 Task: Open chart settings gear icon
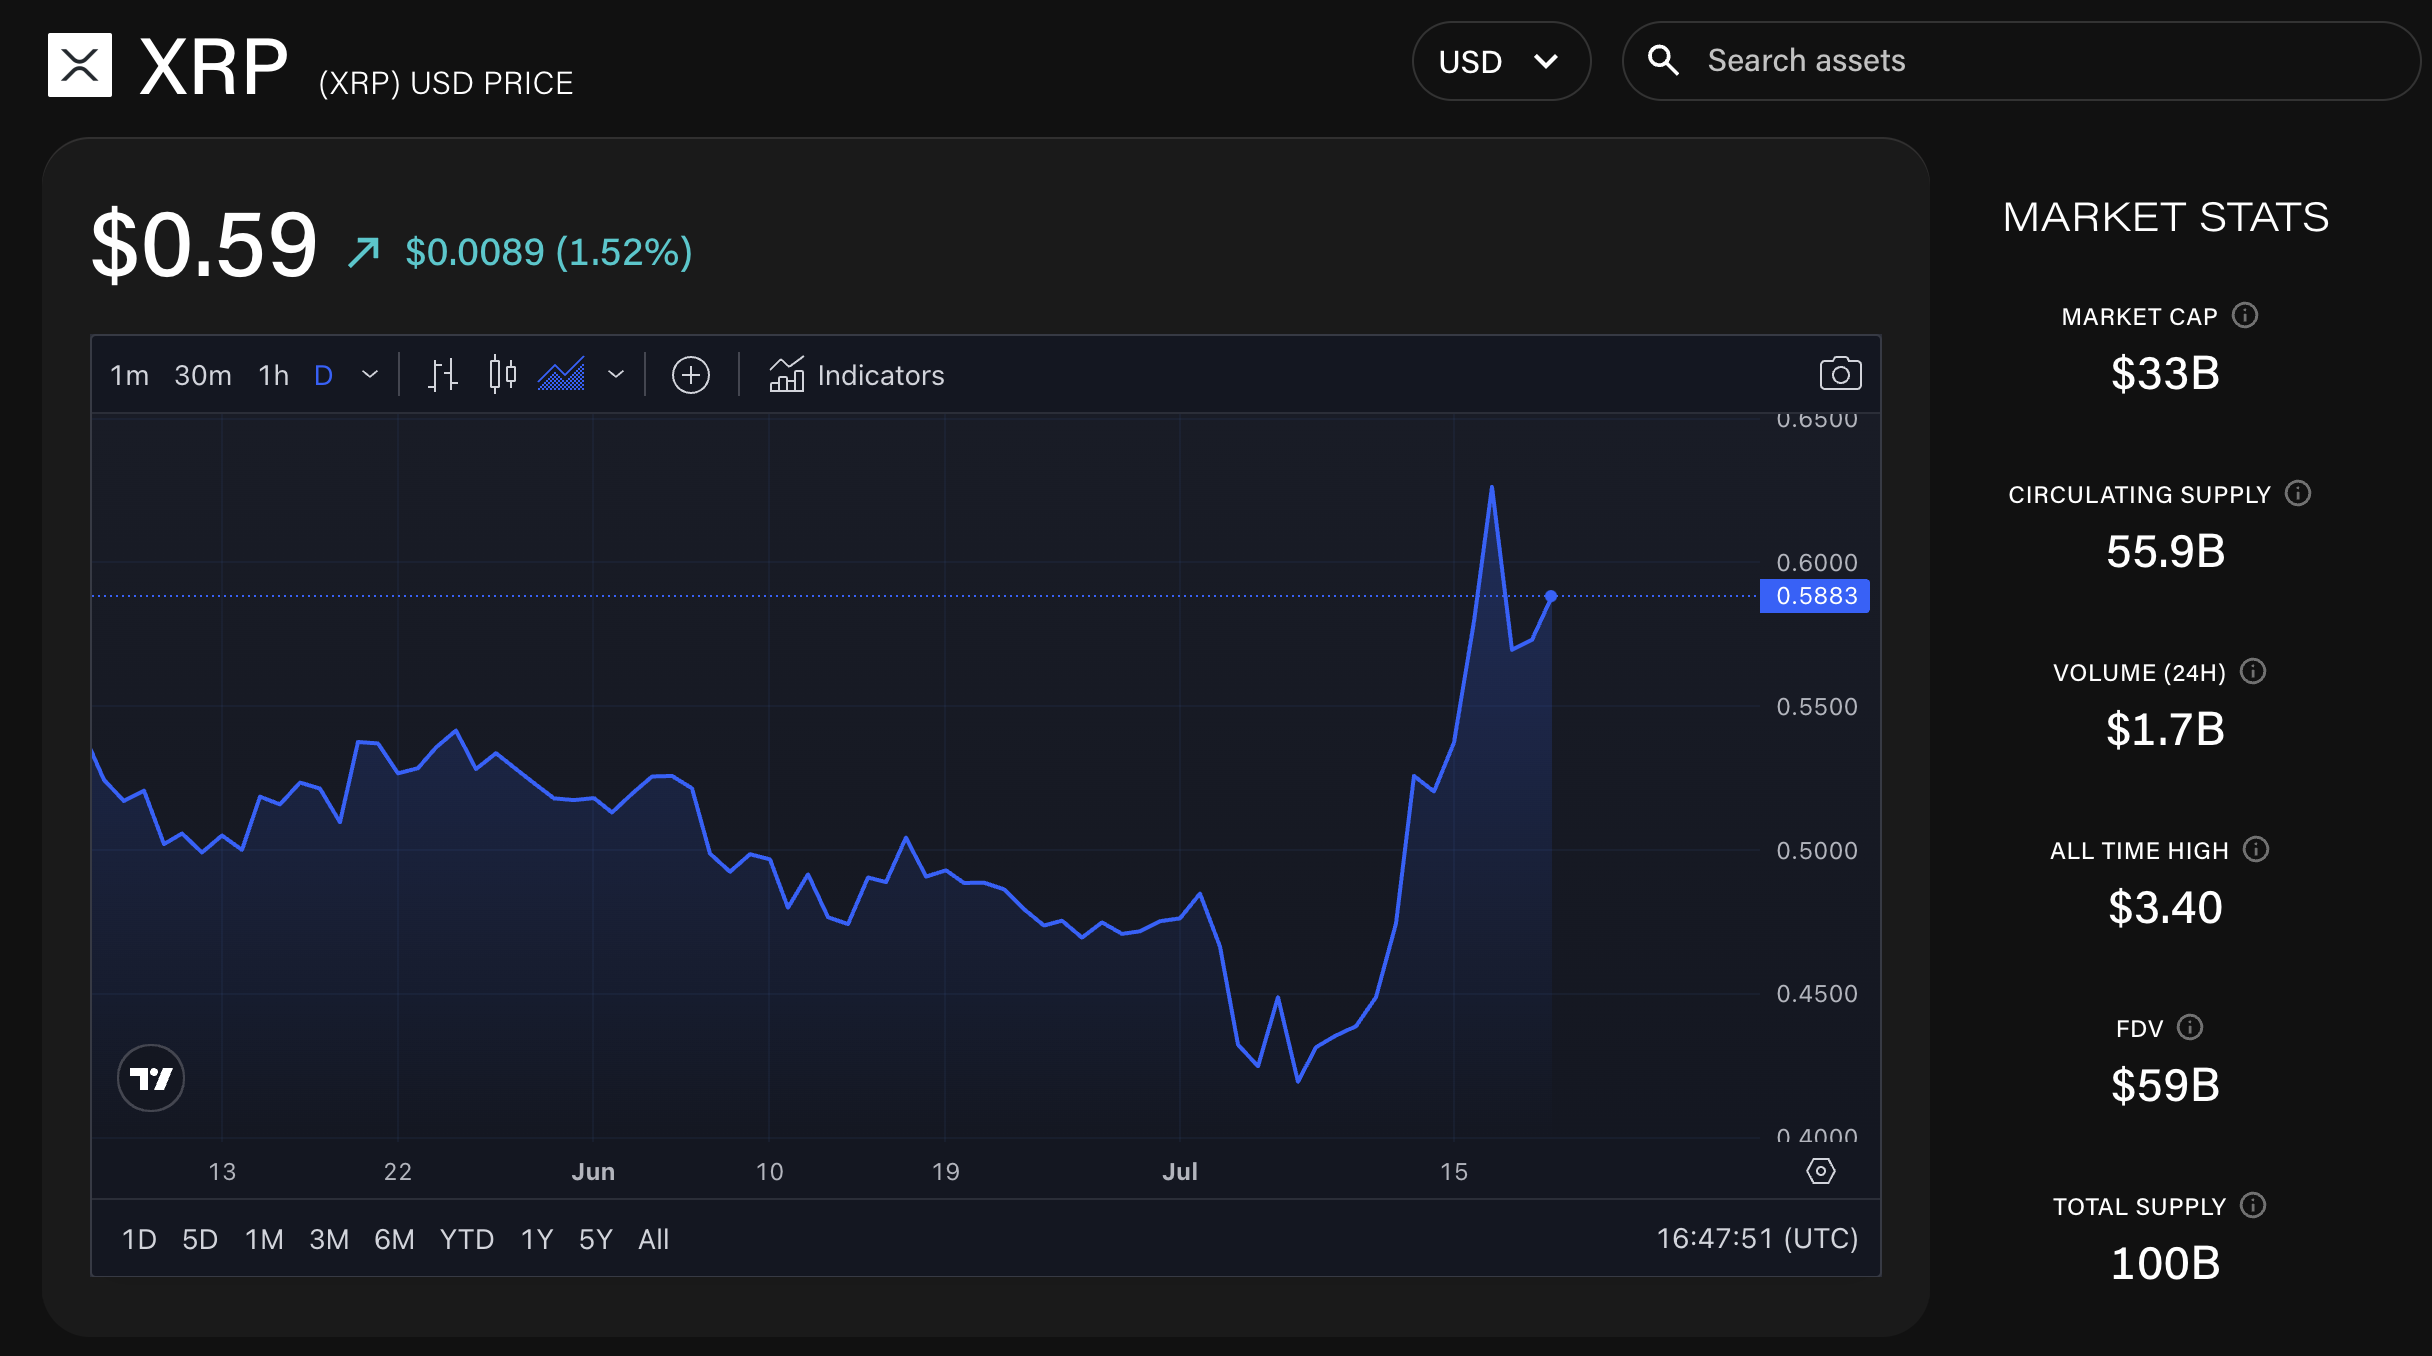[x=1821, y=1171]
